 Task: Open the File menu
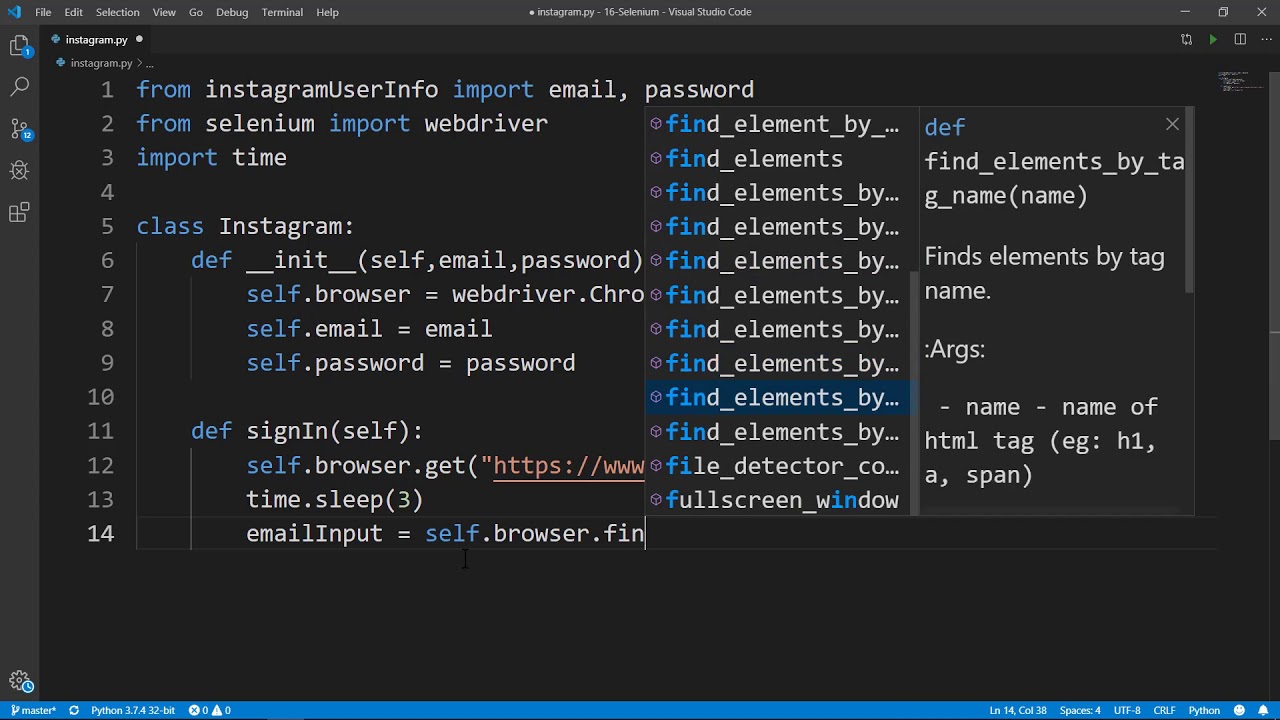tap(43, 12)
